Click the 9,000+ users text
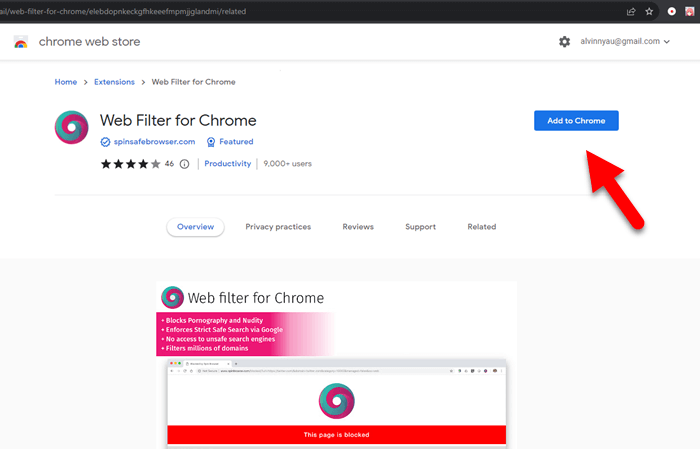 click(288, 164)
